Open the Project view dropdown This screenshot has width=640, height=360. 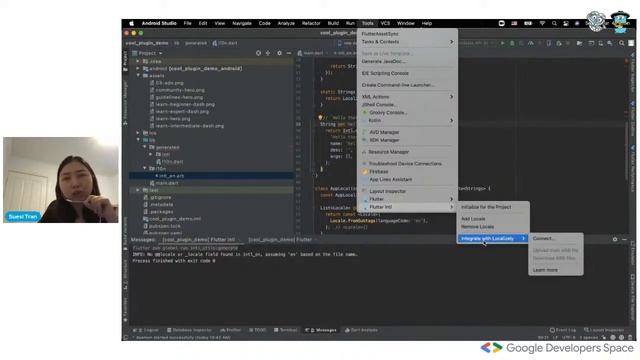tap(148, 53)
